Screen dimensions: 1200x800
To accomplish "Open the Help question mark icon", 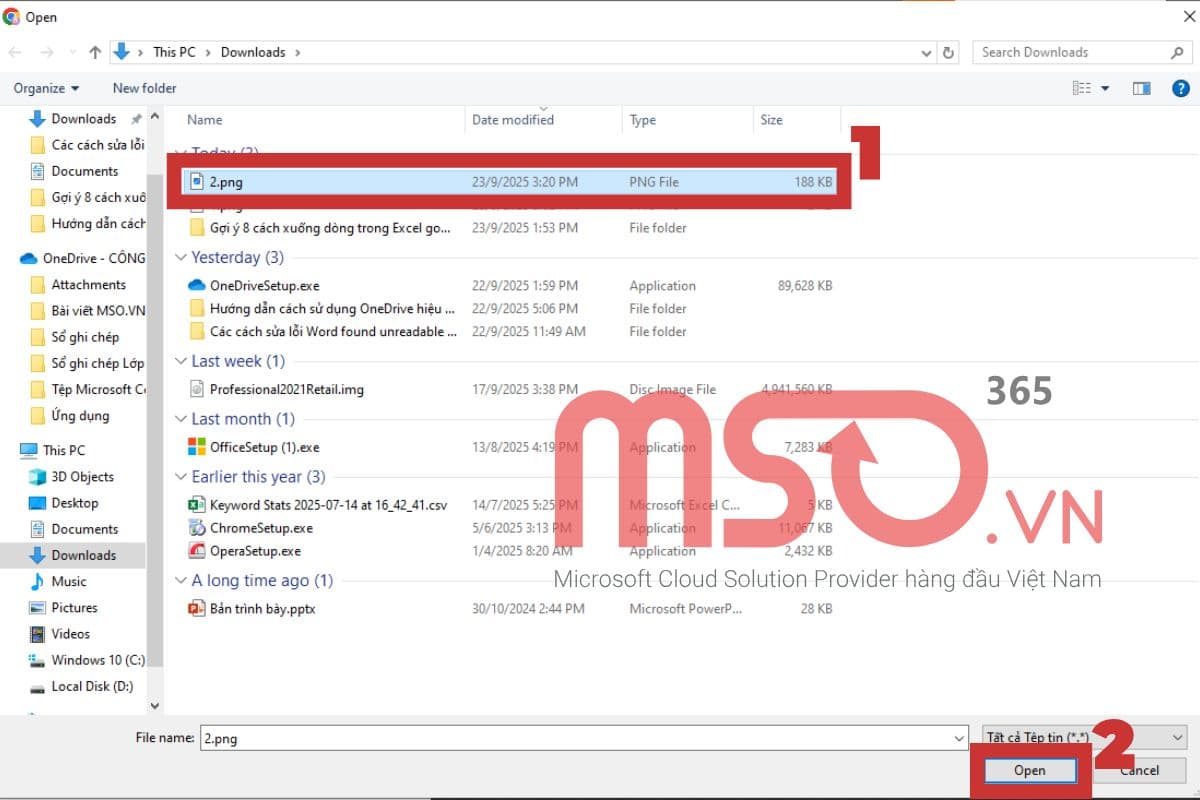I will tap(1180, 88).
